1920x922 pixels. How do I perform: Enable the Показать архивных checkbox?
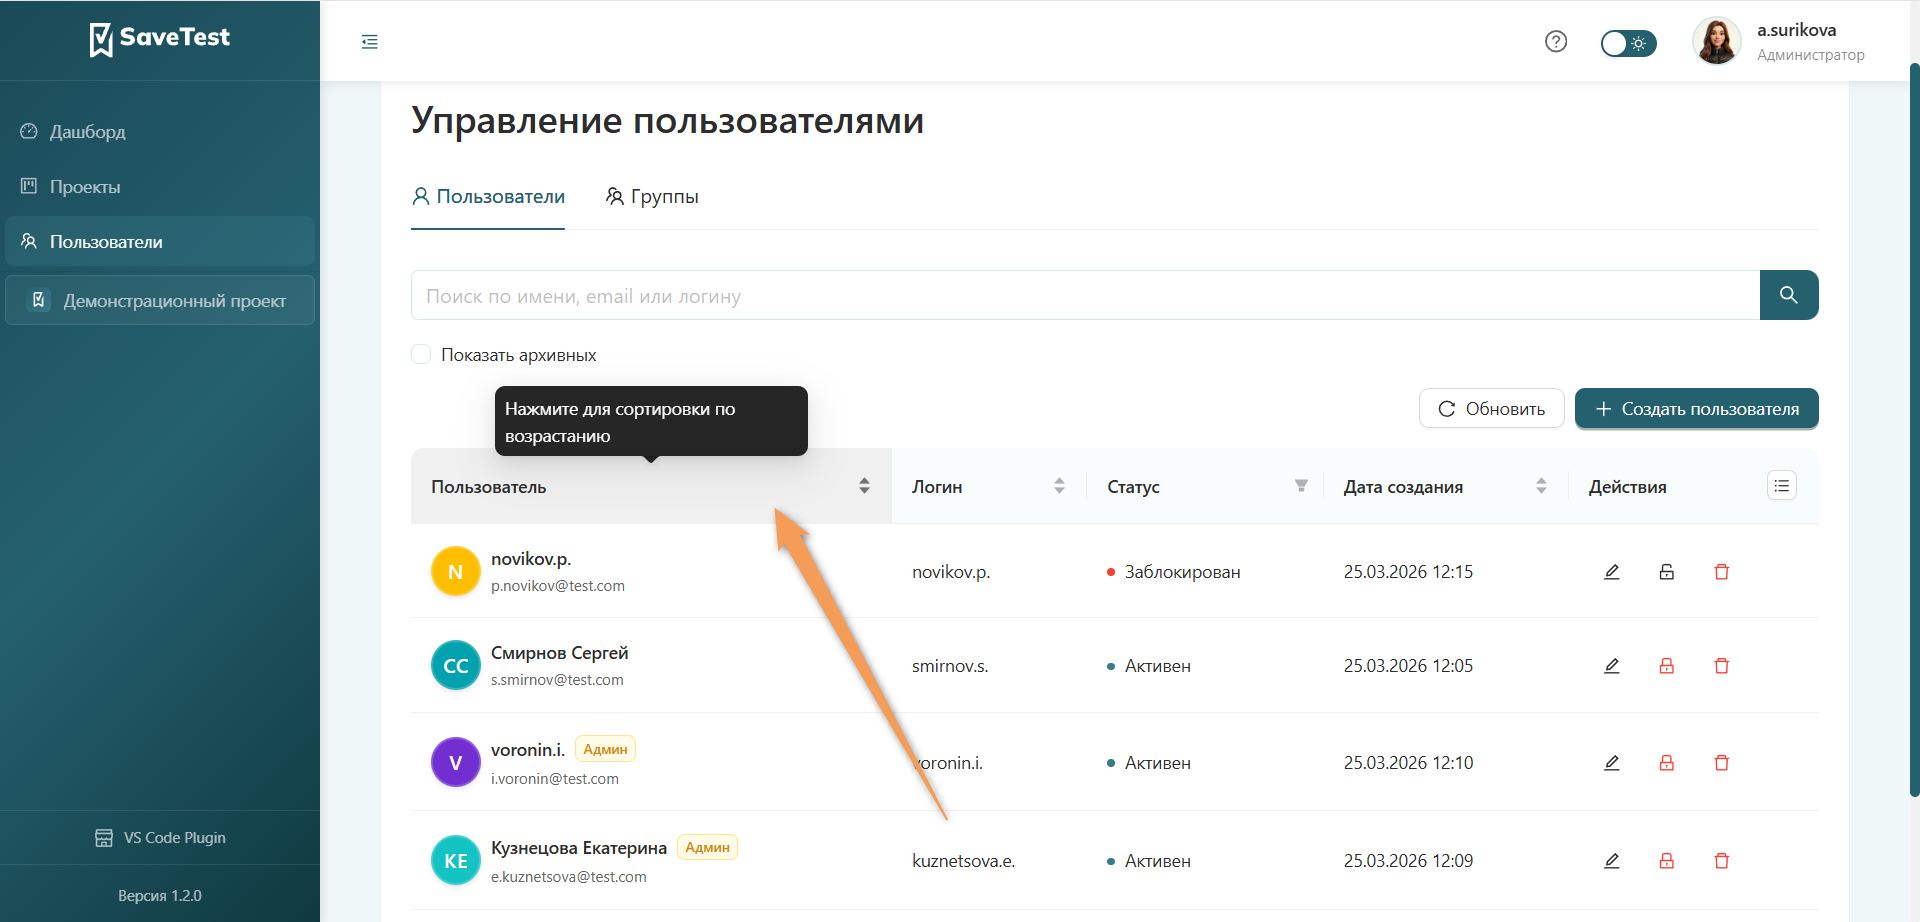[x=421, y=354]
